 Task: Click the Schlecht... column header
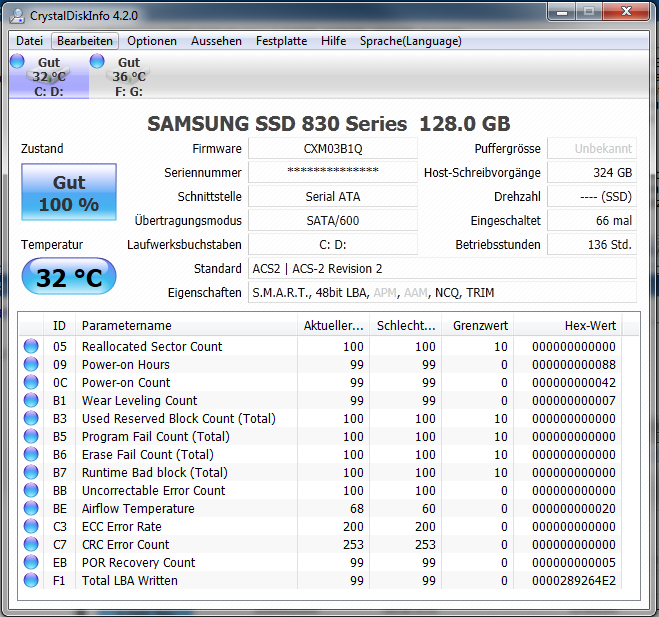click(x=406, y=325)
